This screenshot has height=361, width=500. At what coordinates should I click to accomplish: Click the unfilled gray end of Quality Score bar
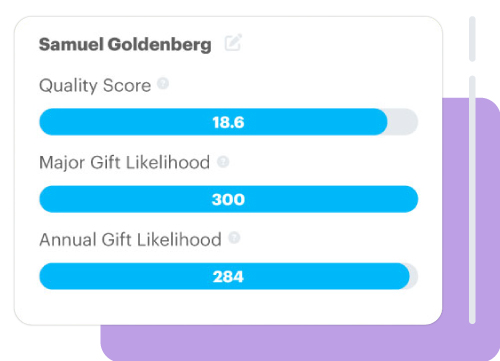pyautogui.click(x=403, y=122)
